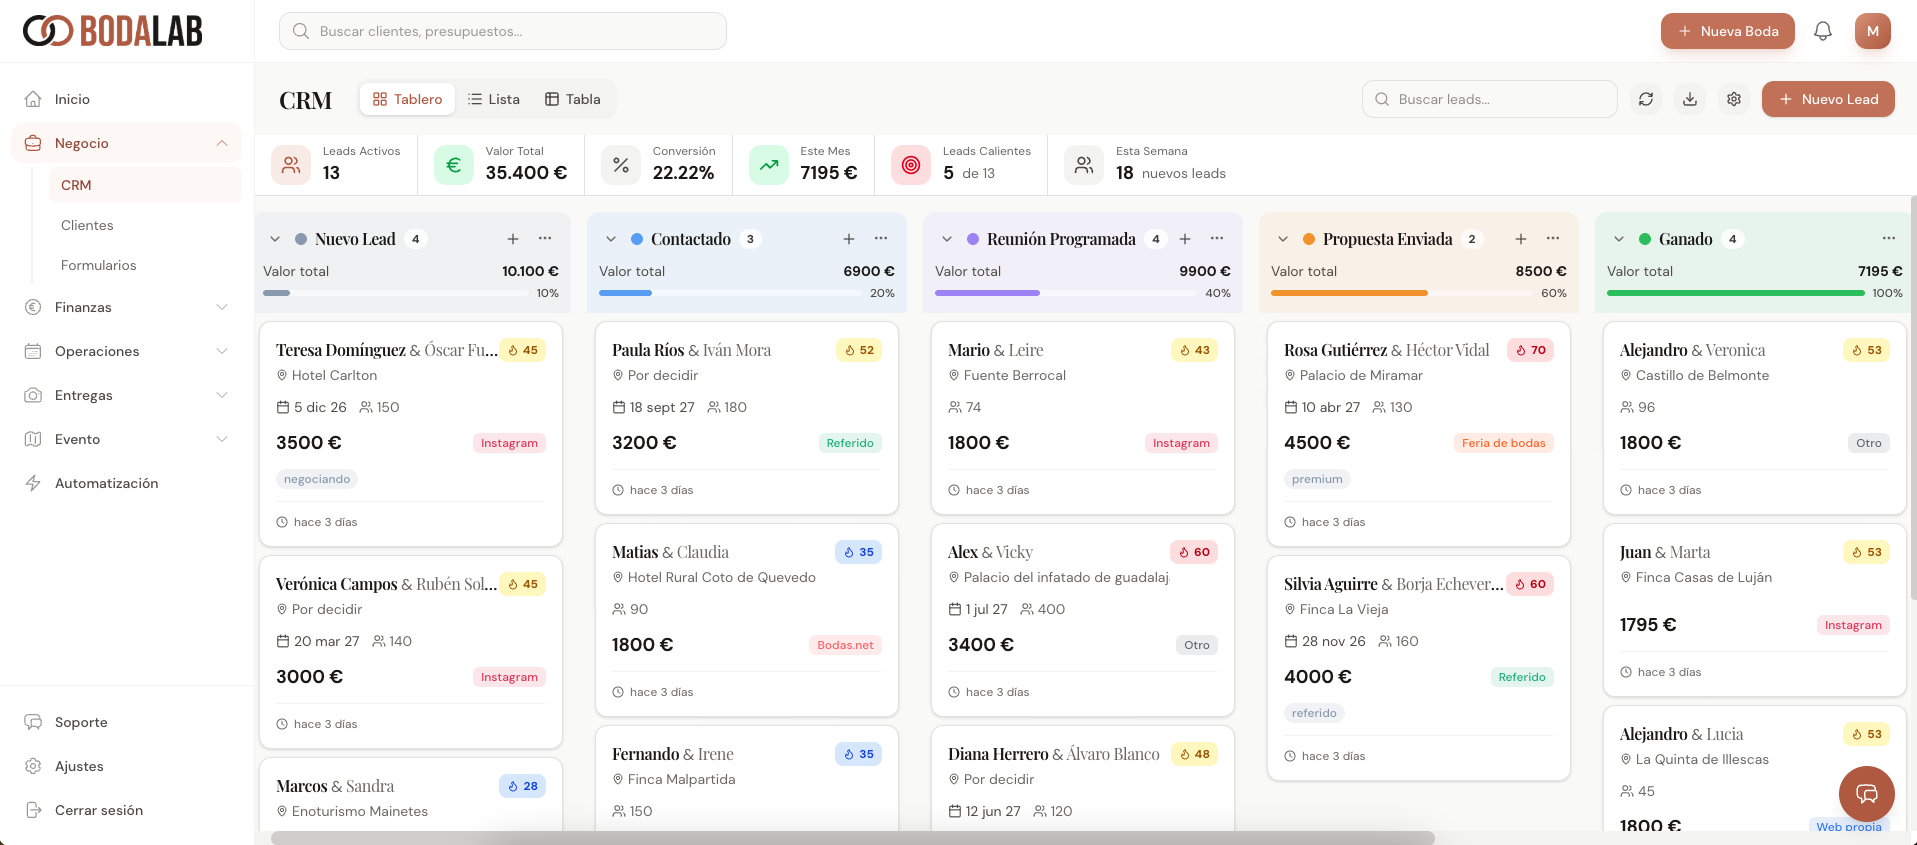Click score badge 70 on Rosa Gutiérrez card
The height and width of the screenshot is (845, 1917).
pos(1531,350)
